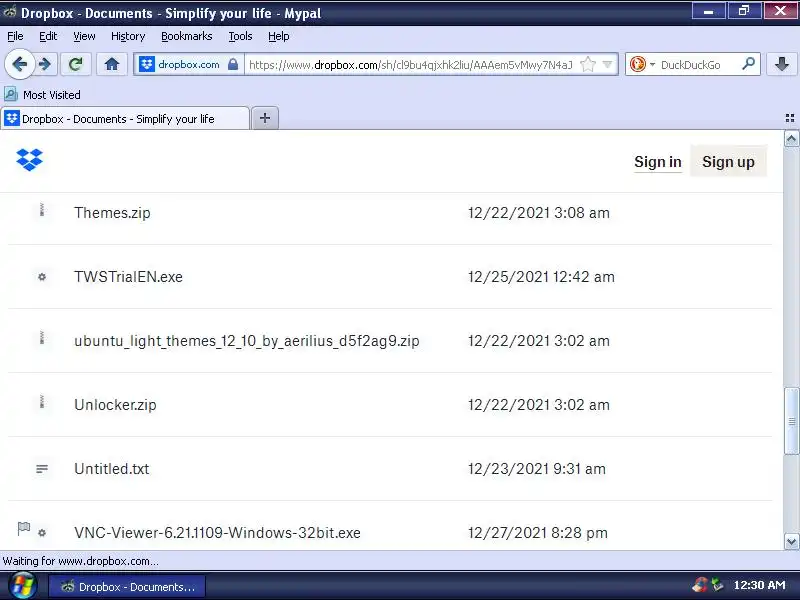Open the URL history dropdown arrow
Screen dimensions: 800x600
click(607, 64)
